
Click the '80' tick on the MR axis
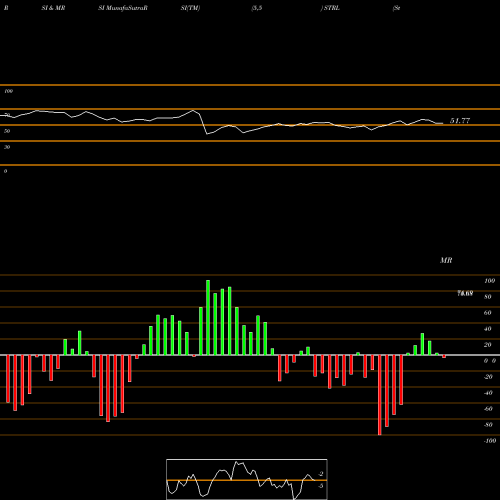[x=488, y=297]
